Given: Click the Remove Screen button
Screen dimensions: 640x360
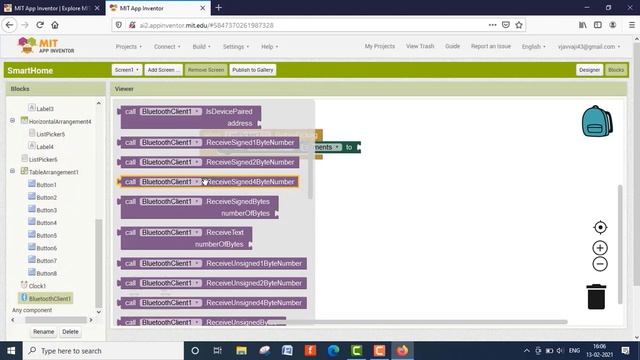Looking at the screenshot, I should [206, 70].
